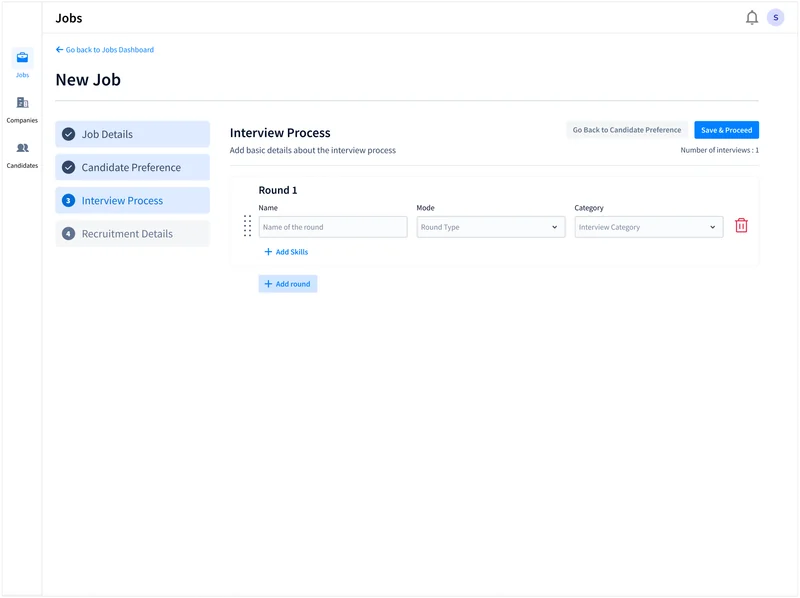The image size is (800, 598).
Task: Click the Jobs header title
Action: click(x=69, y=18)
